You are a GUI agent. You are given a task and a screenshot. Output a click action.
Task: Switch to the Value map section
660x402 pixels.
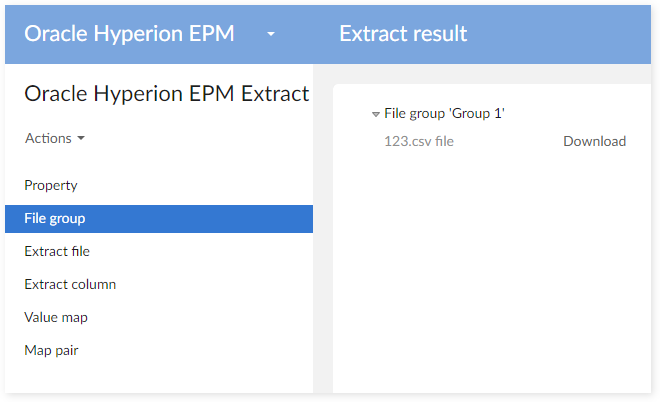(56, 317)
